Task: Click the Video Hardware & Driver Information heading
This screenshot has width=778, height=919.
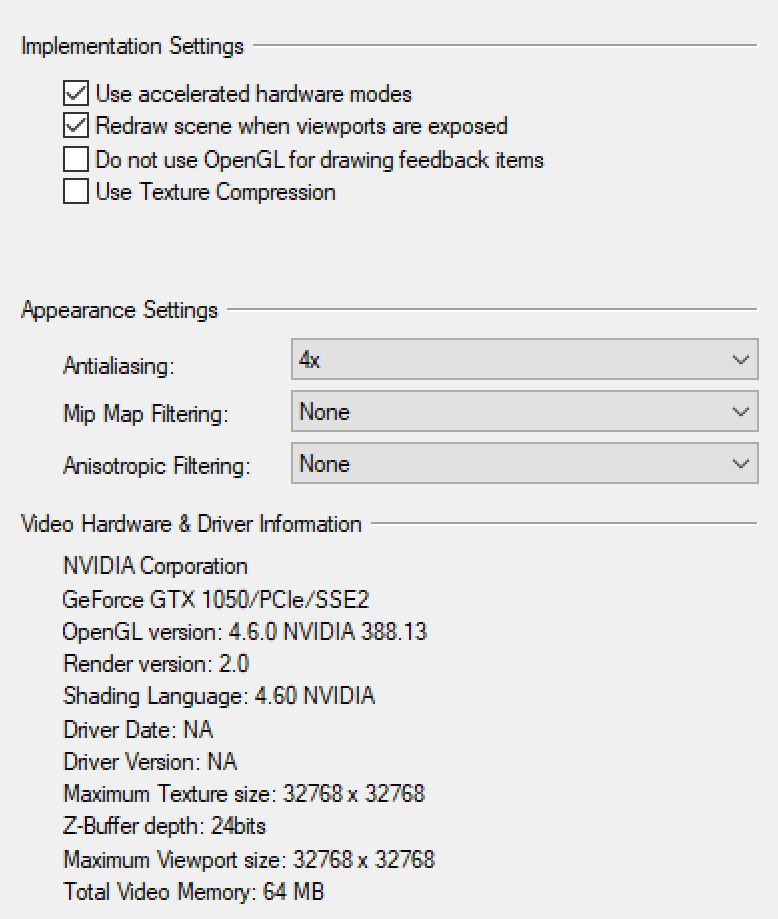Action: [192, 523]
